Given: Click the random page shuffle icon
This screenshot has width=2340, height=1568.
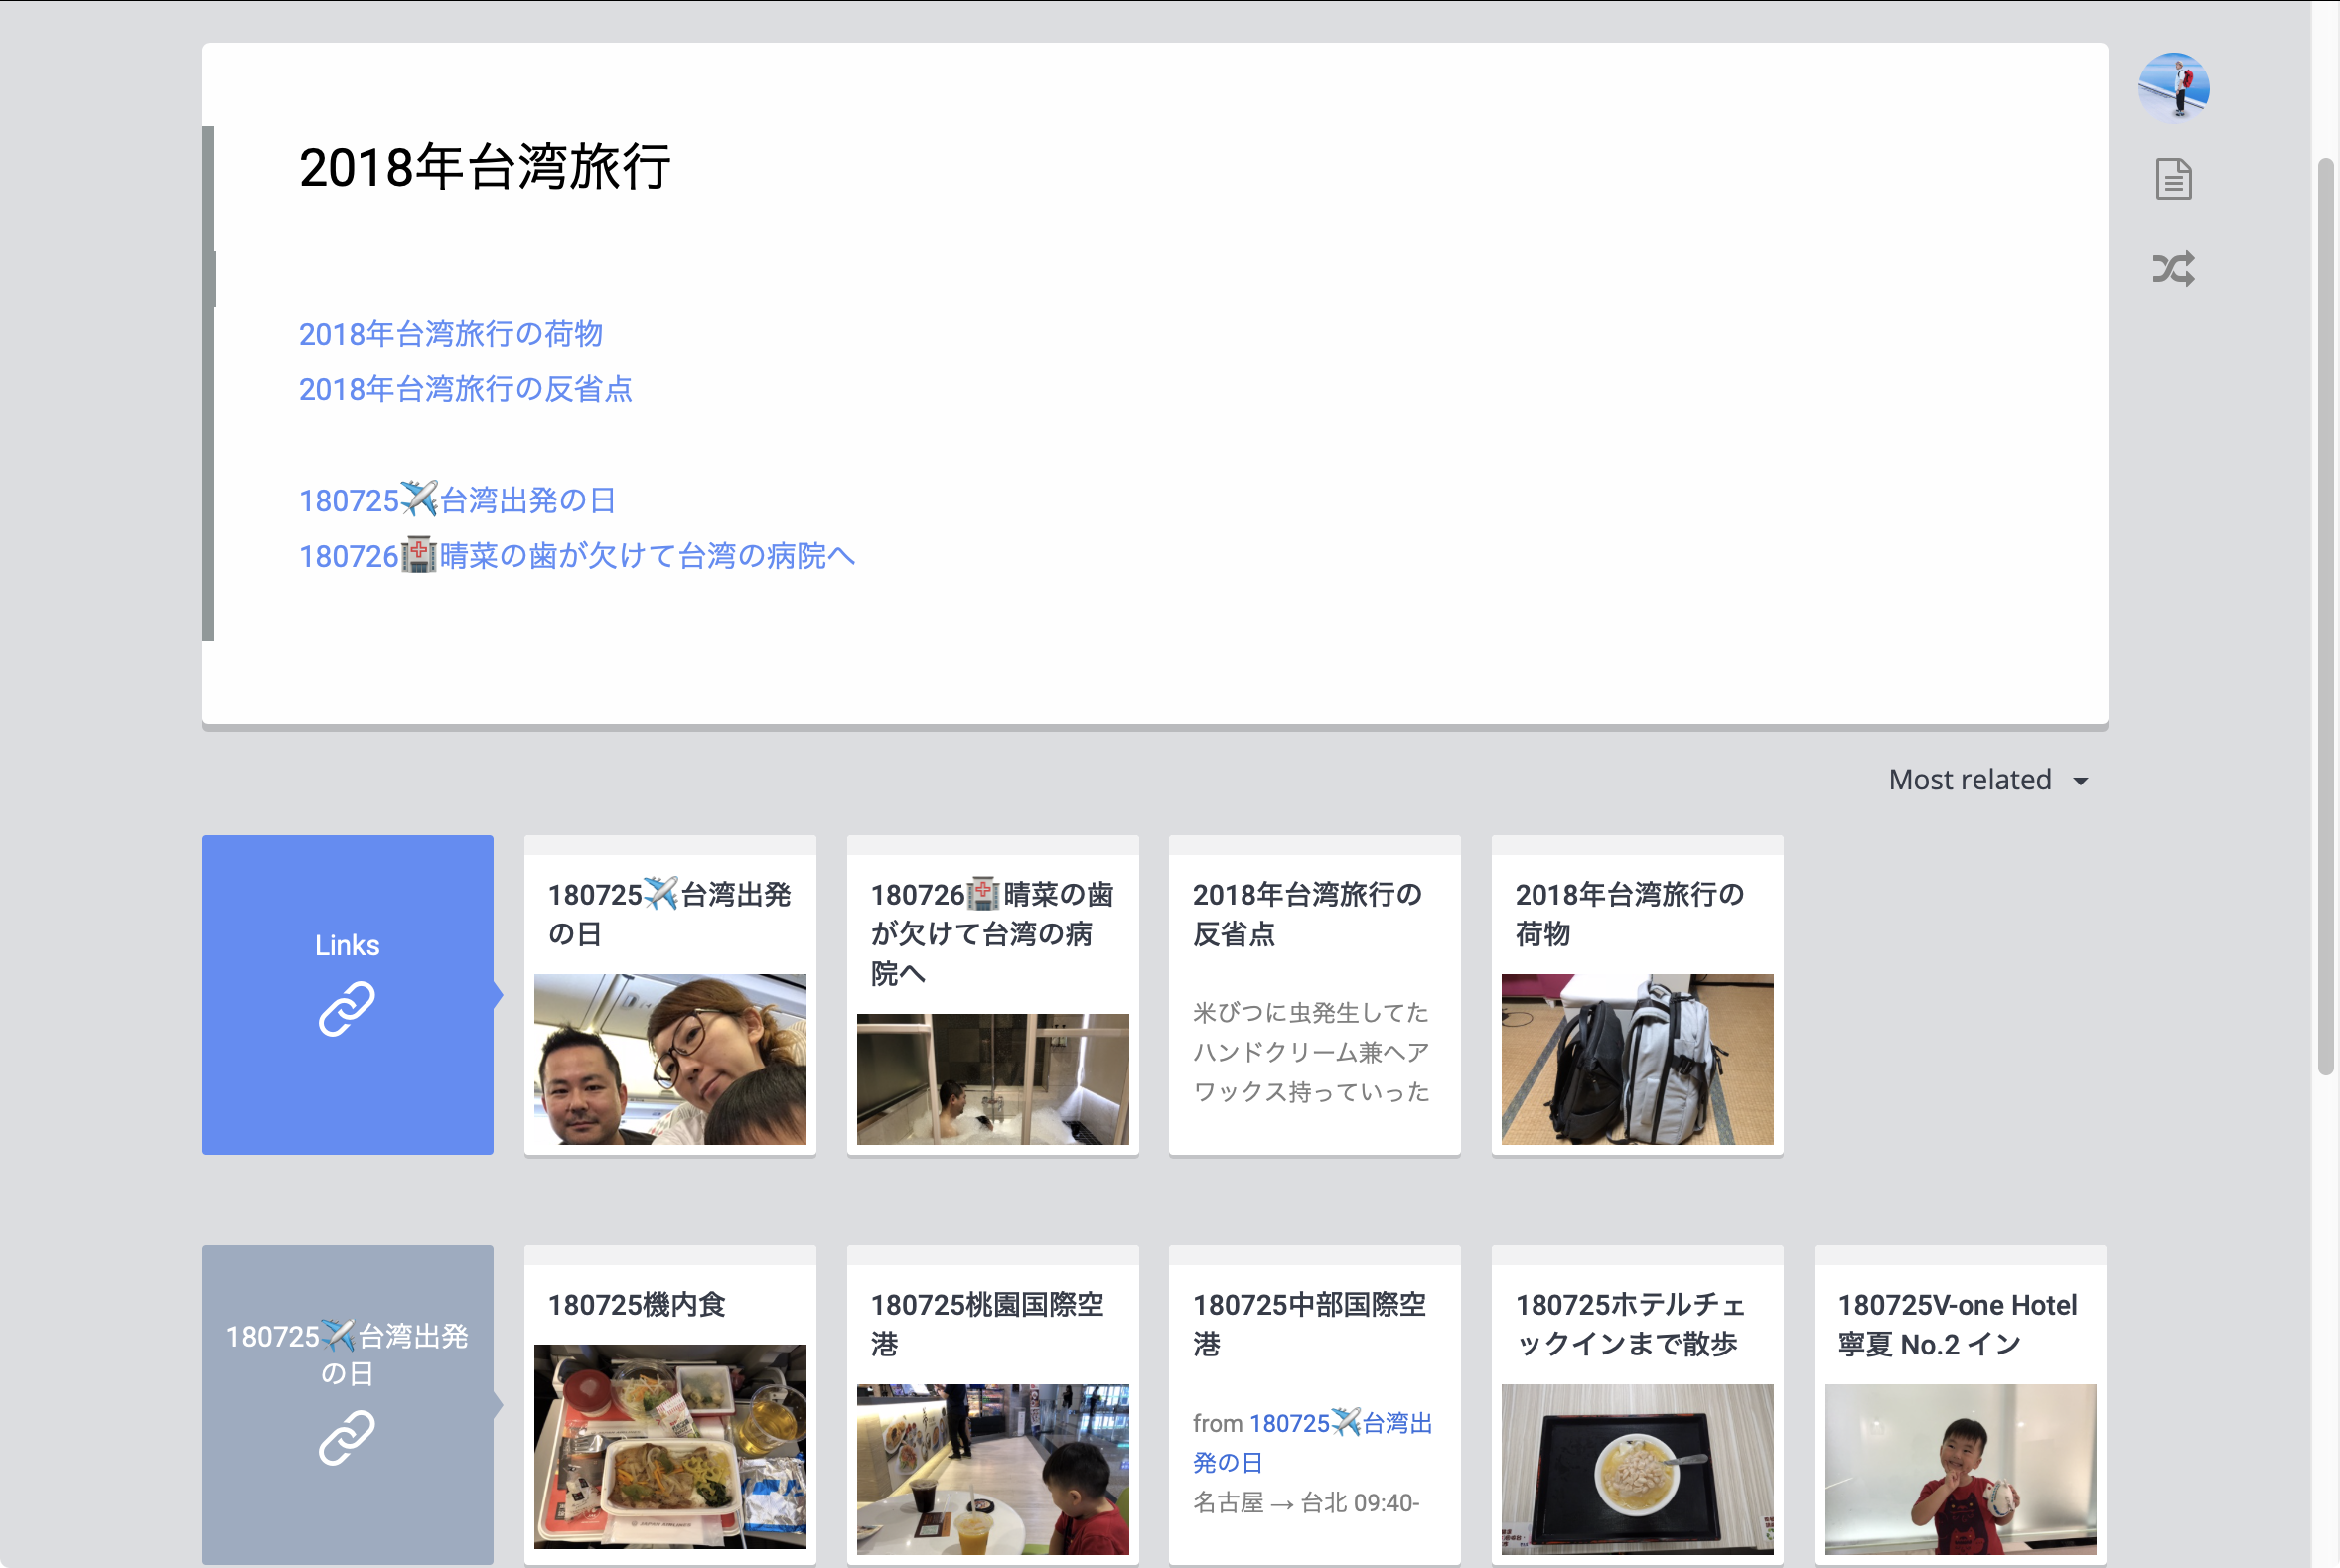Looking at the screenshot, I should point(2173,268).
